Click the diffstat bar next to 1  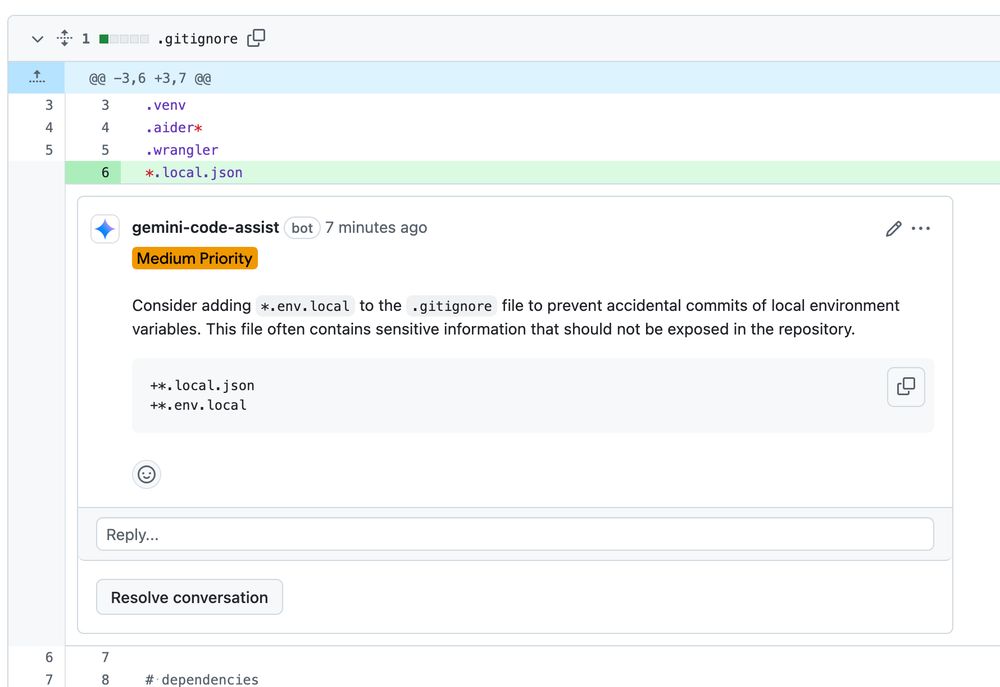pyautogui.click(x=124, y=39)
